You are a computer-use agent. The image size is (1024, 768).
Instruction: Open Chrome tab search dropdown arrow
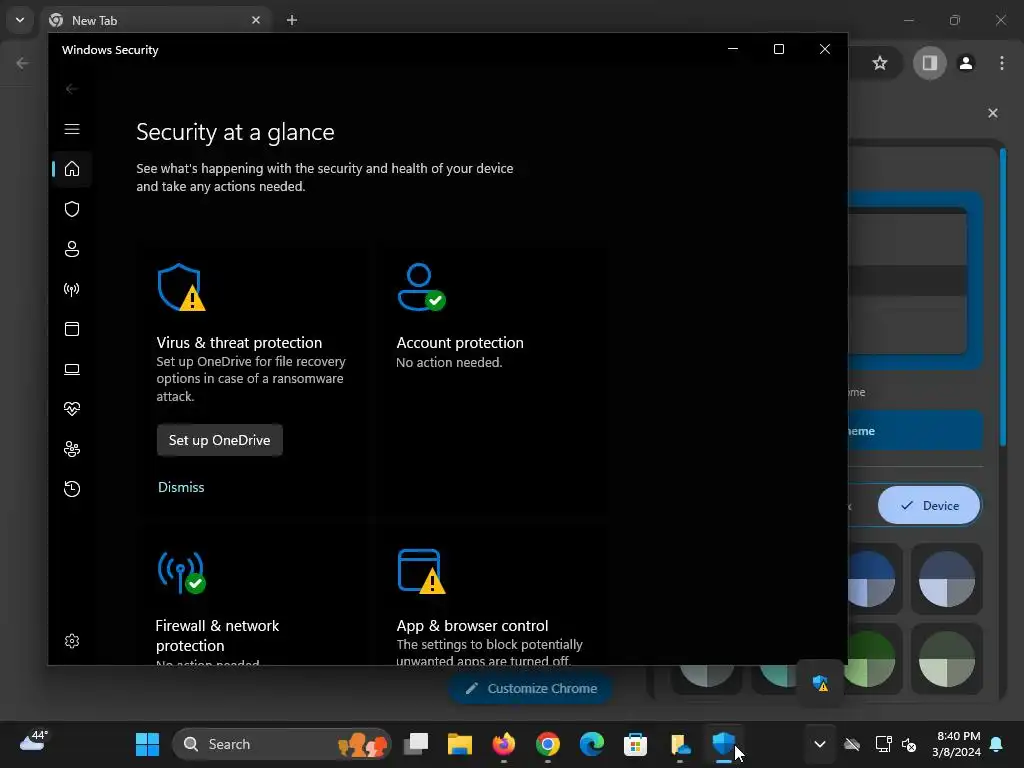click(x=20, y=20)
